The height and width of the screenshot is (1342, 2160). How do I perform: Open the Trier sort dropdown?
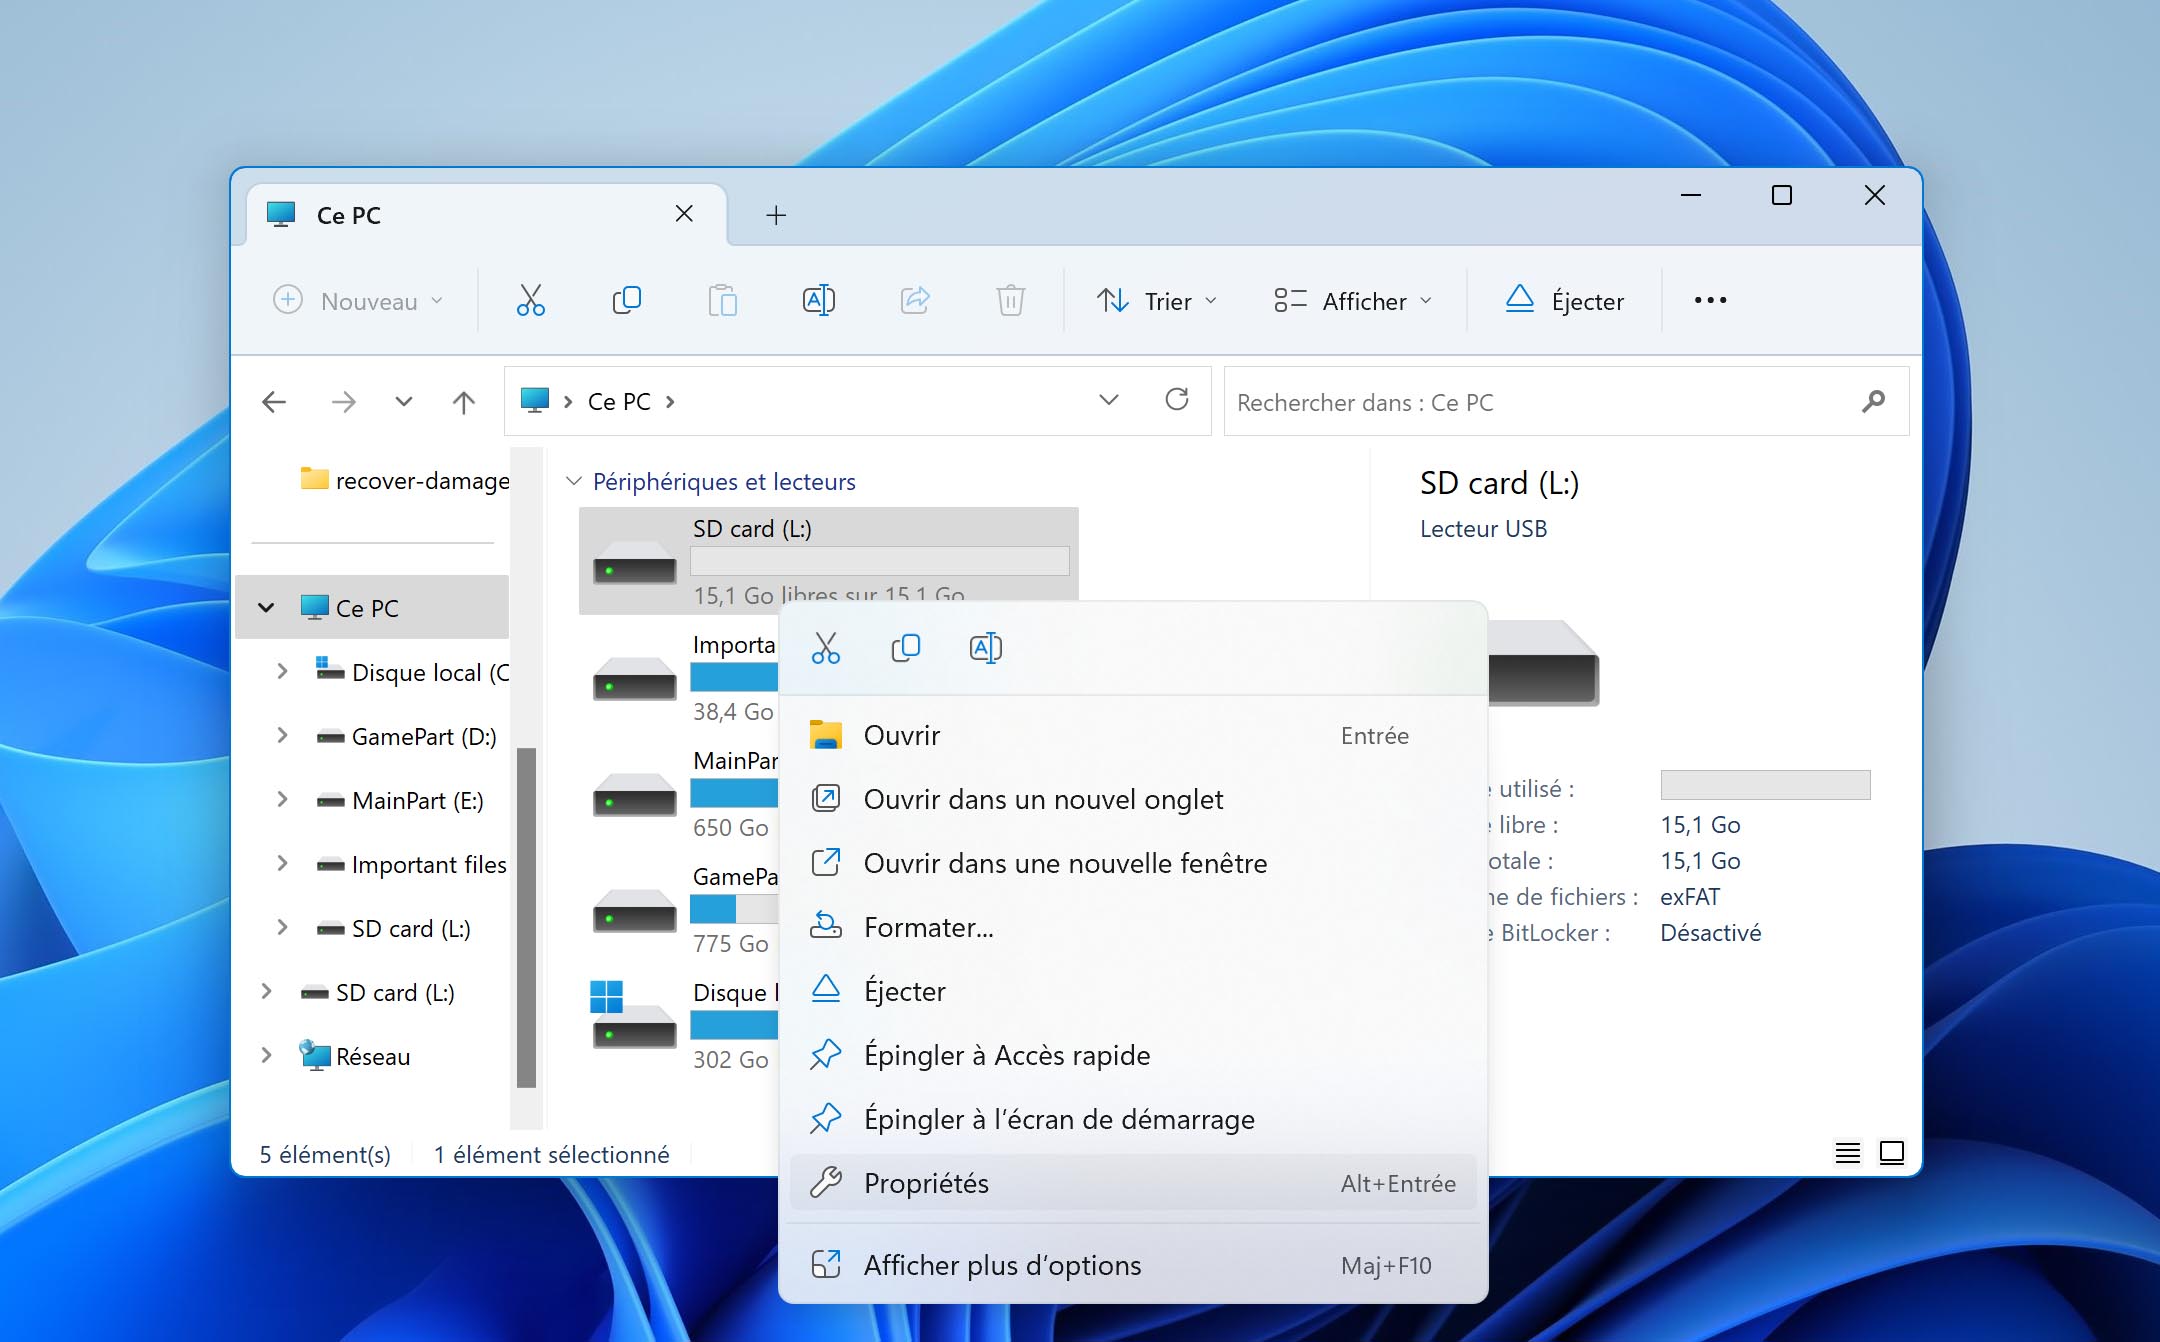point(1157,301)
